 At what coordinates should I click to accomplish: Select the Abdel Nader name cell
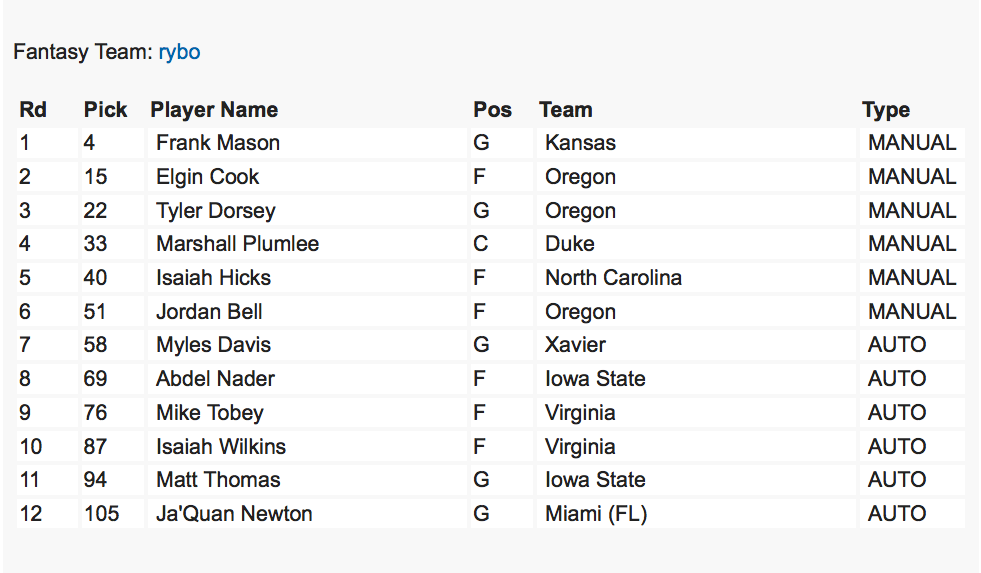tap(215, 379)
